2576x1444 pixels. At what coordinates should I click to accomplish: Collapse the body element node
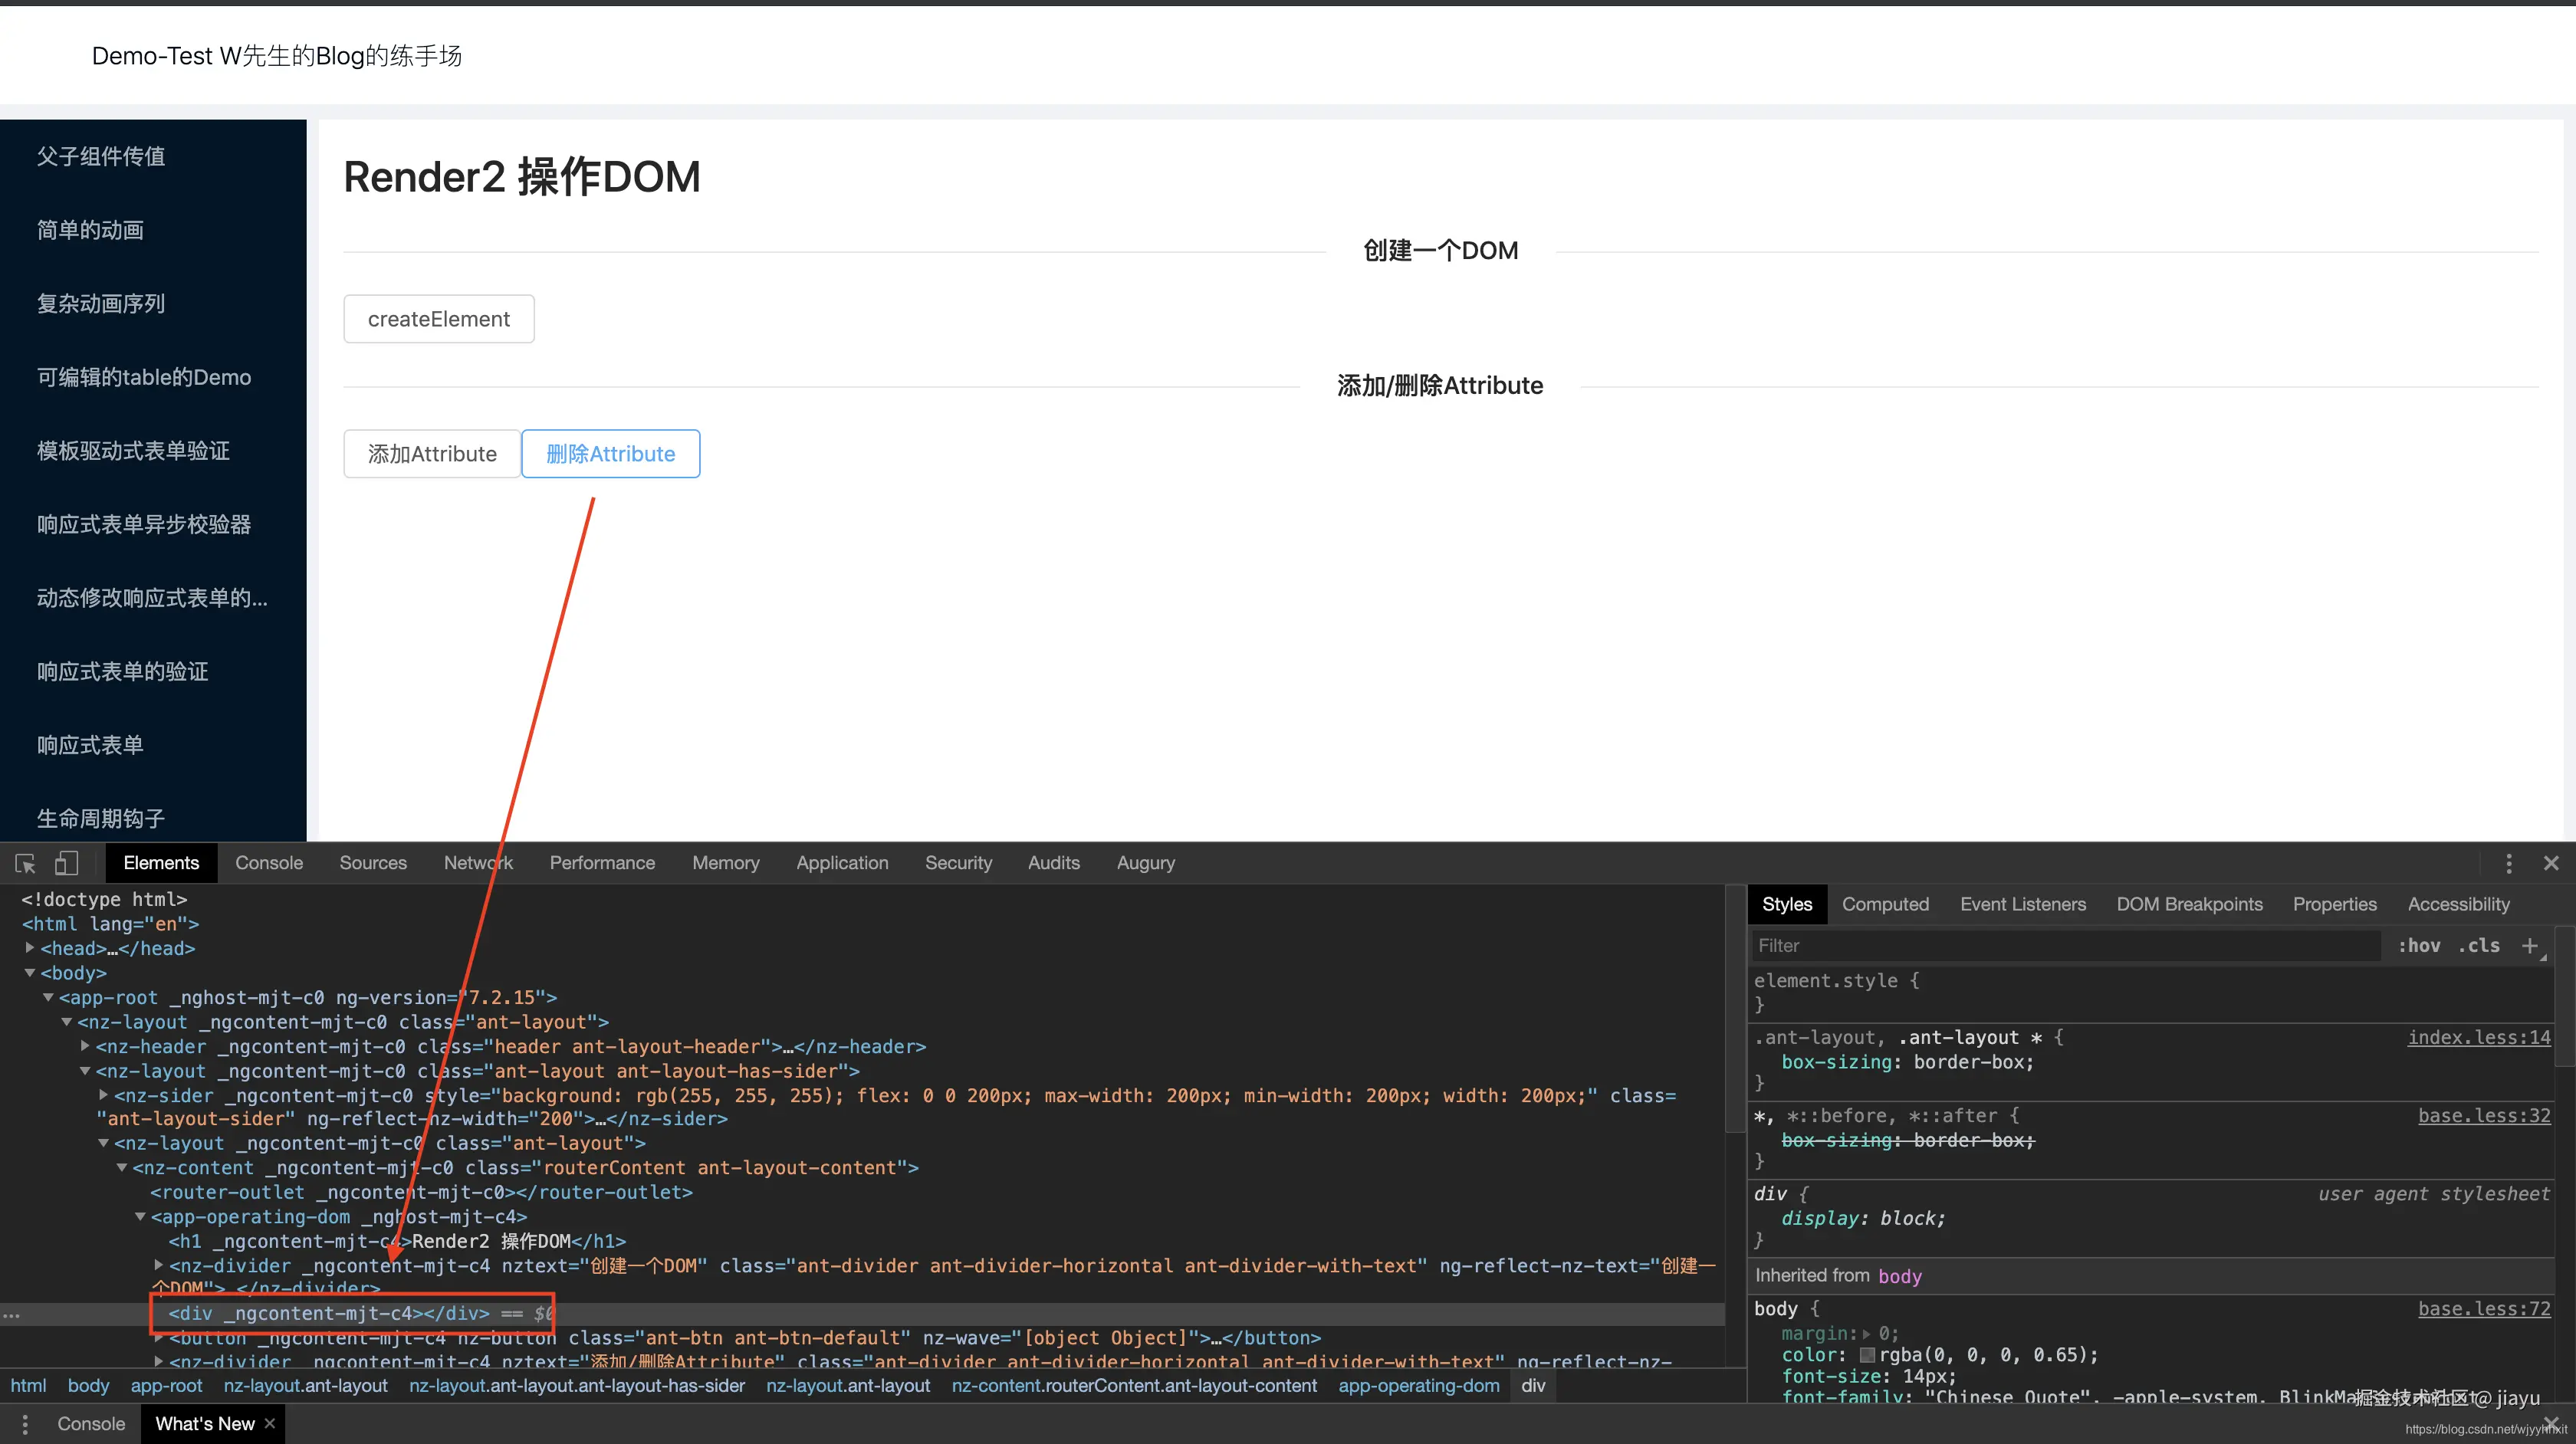[30, 973]
